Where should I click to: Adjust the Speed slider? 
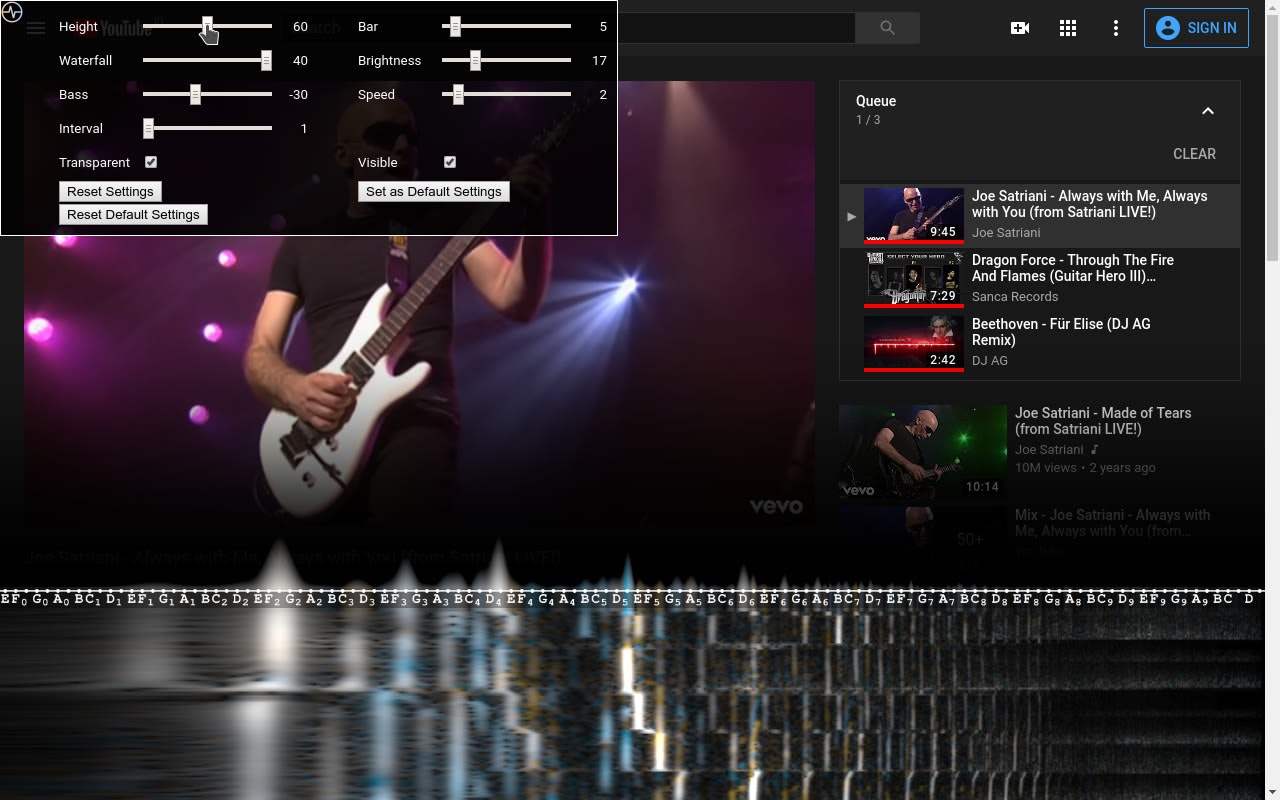click(506, 94)
